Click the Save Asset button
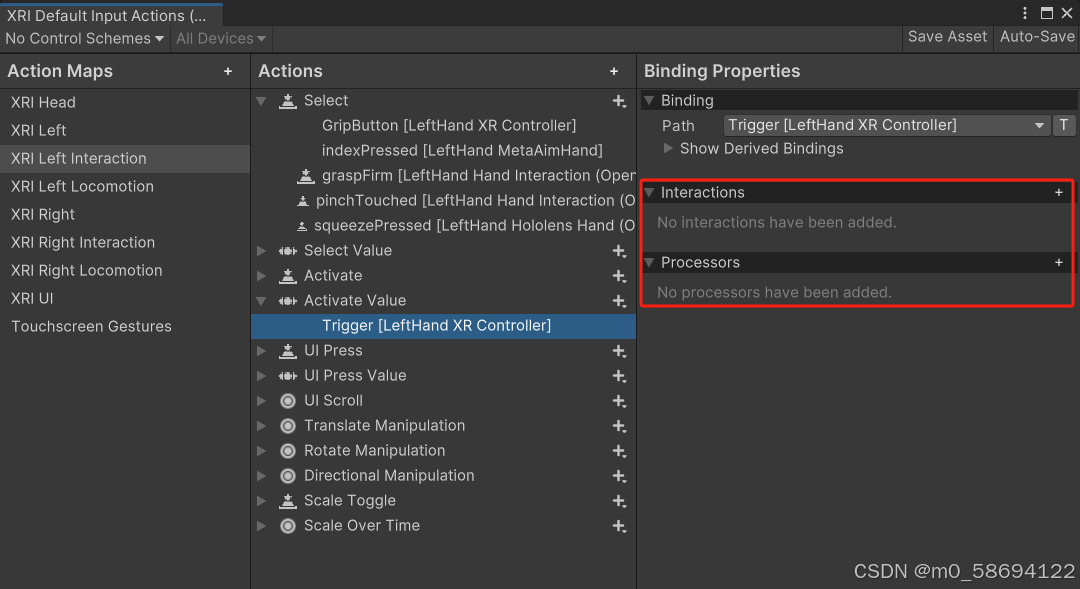The image size is (1080, 589). point(946,37)
